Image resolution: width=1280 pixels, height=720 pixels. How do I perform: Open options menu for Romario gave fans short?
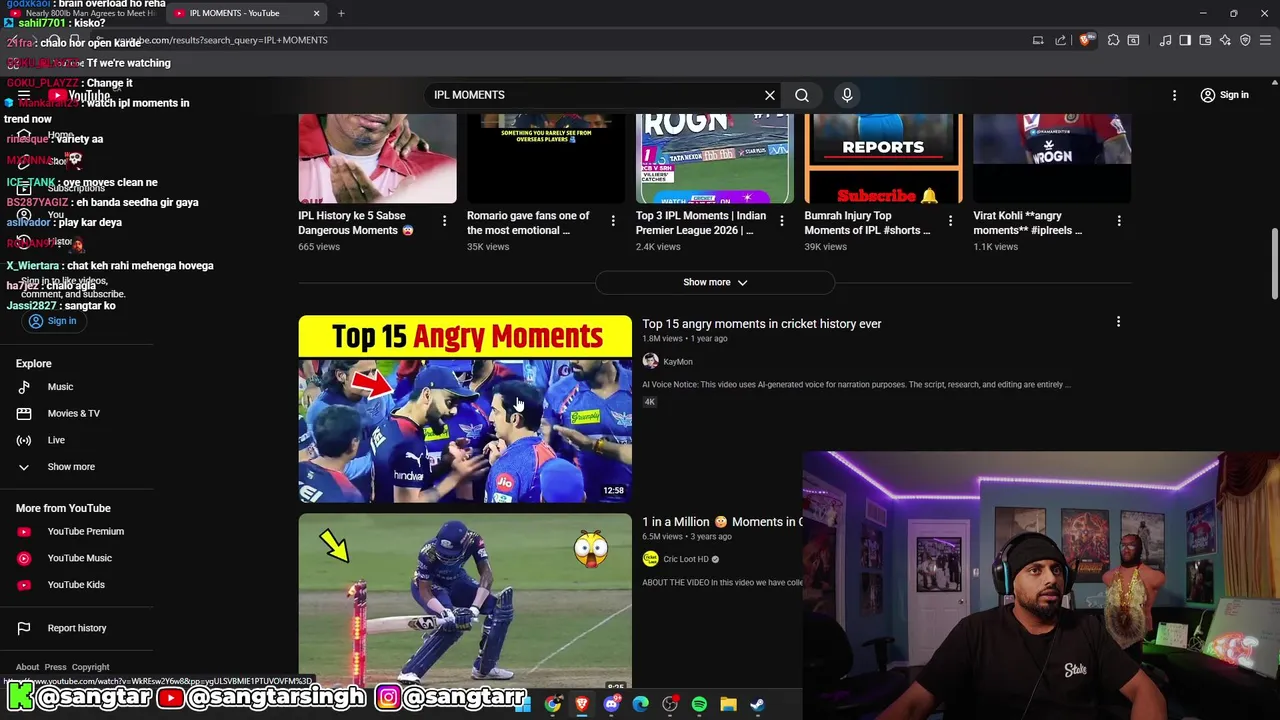[613, 221]
